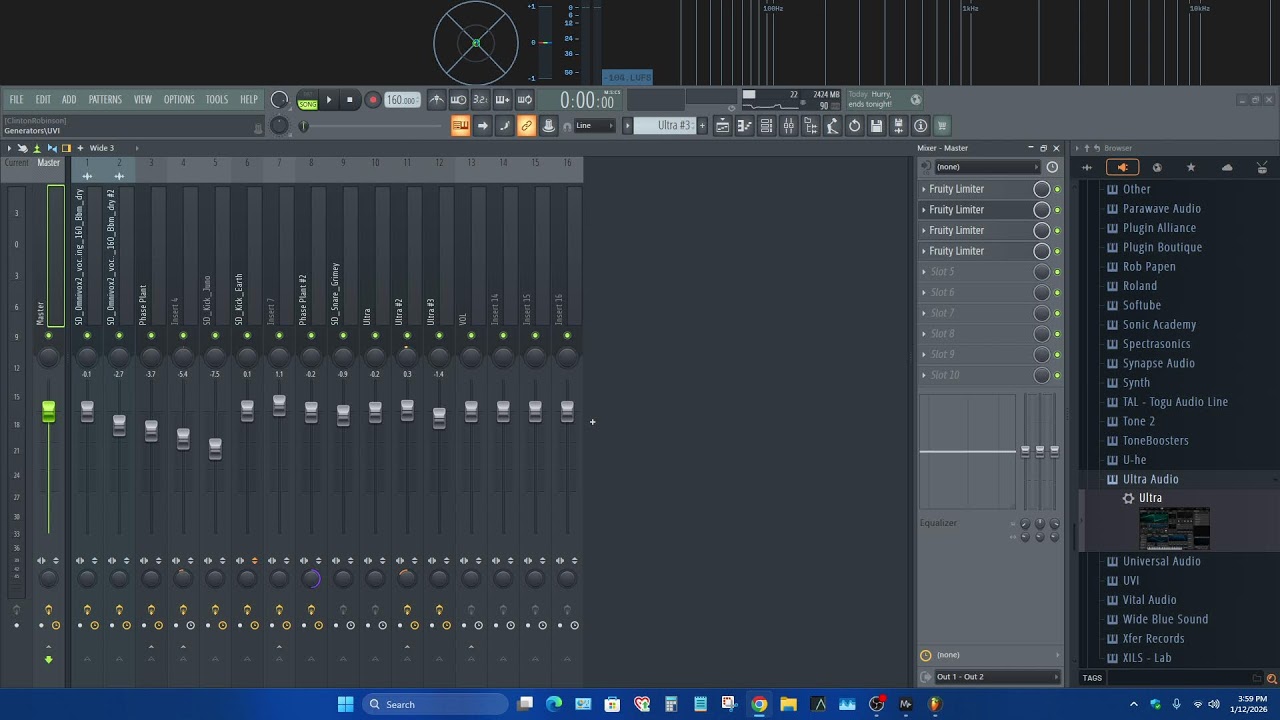The image size is (1280, 720).
Task: Open the Piano roll view icon
Action: click(x=744, y=126)
